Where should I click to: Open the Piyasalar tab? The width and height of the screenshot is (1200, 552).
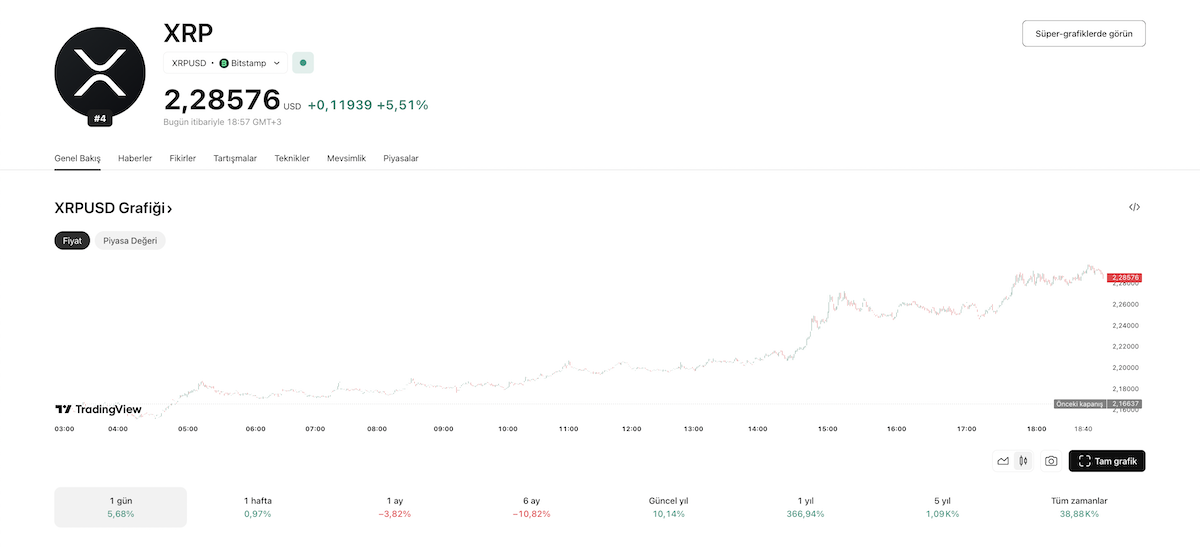(x=401, y=158)
